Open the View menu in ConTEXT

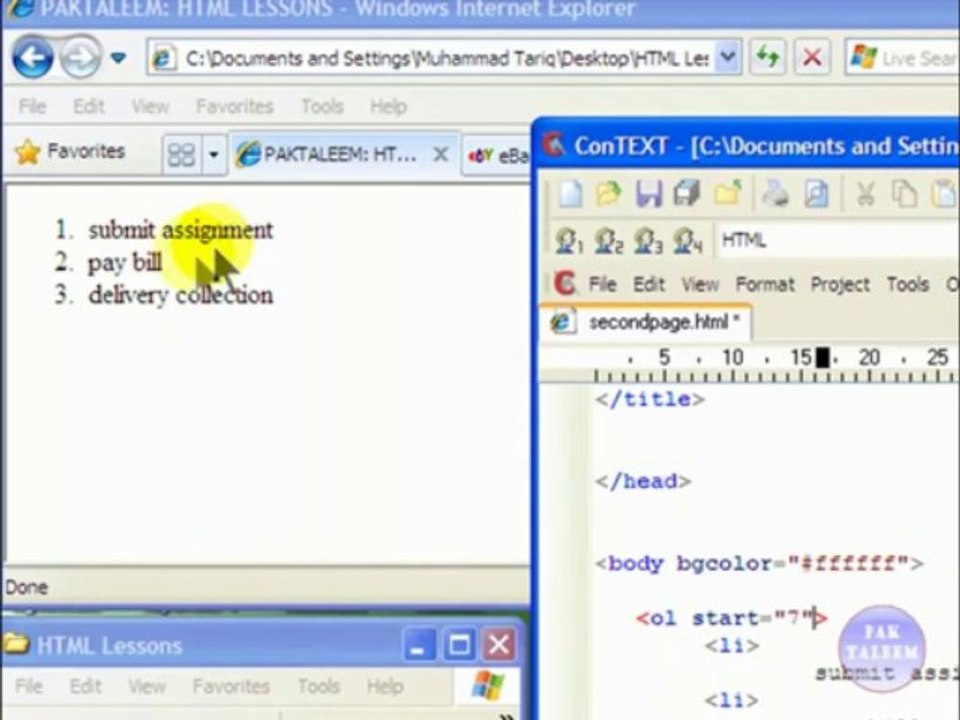tap(700, 284)
